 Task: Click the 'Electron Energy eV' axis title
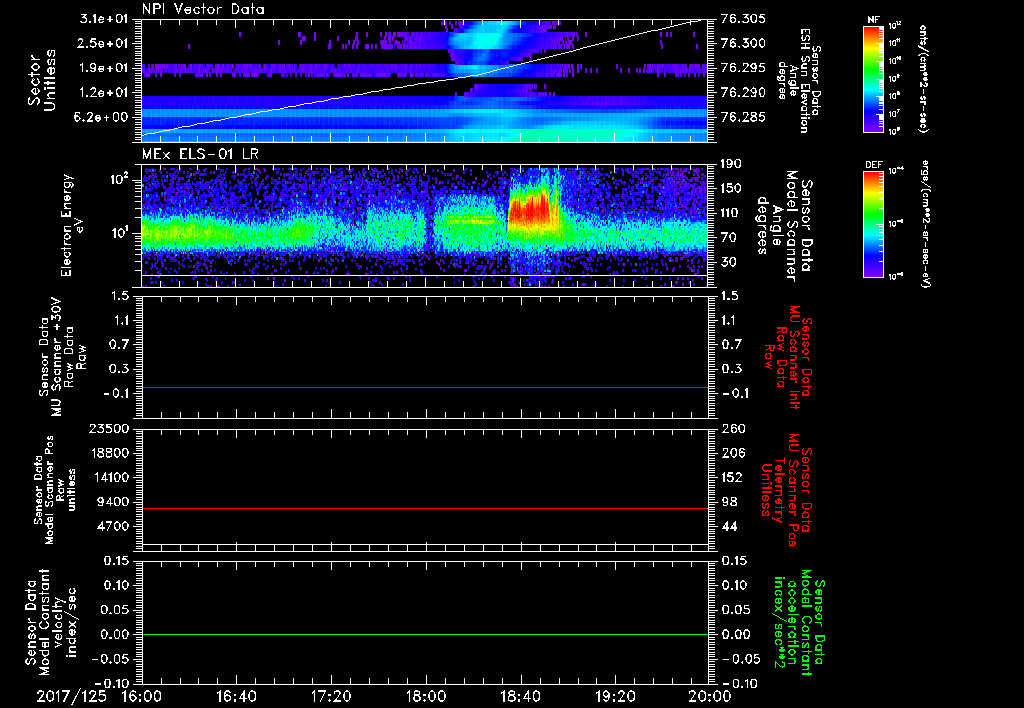(x=73, y=225)
